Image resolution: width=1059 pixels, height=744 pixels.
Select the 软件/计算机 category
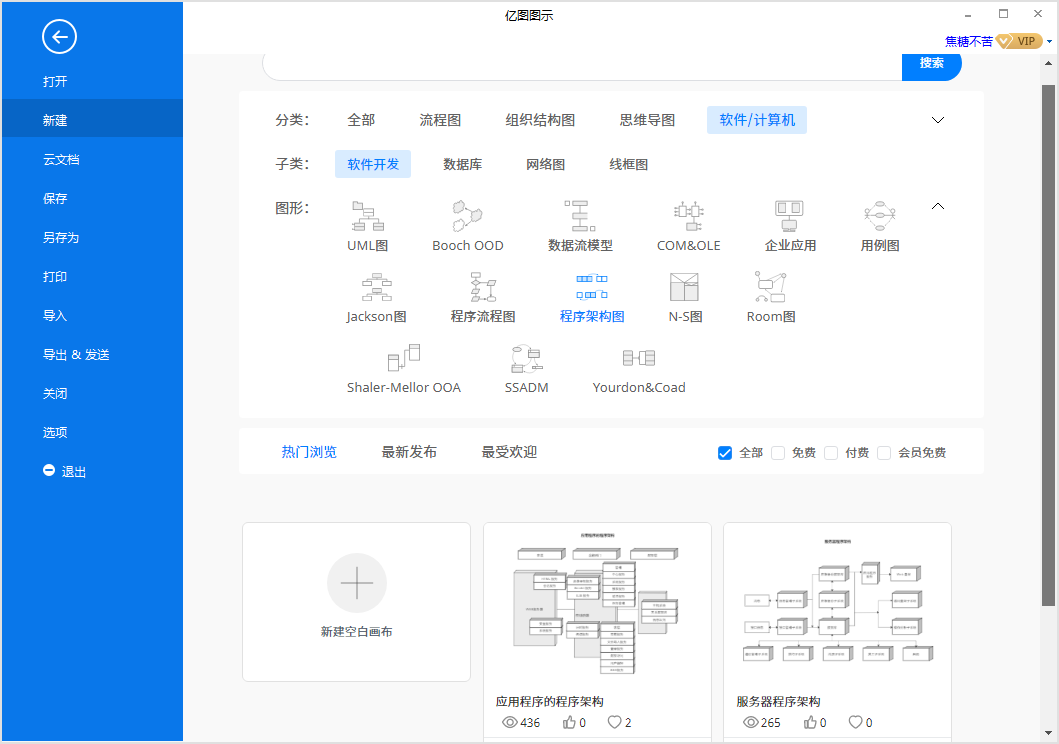pyautogui.click(x=757, y=120)
